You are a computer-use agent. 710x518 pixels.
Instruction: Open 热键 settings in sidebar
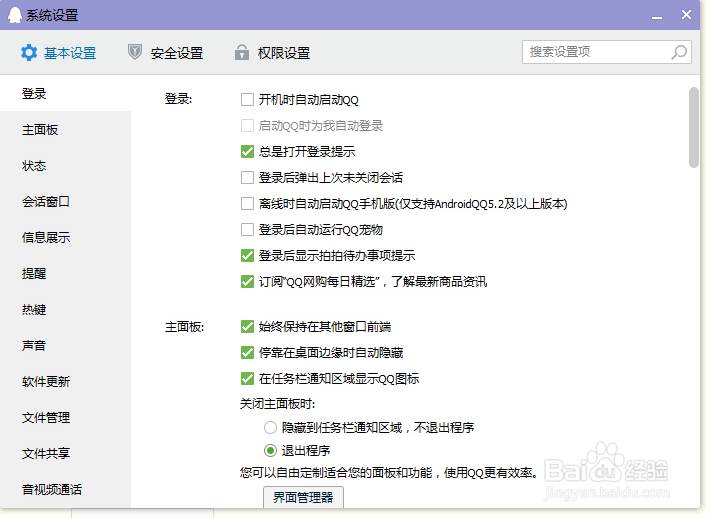pyautogui.click(x=65, y=310)
